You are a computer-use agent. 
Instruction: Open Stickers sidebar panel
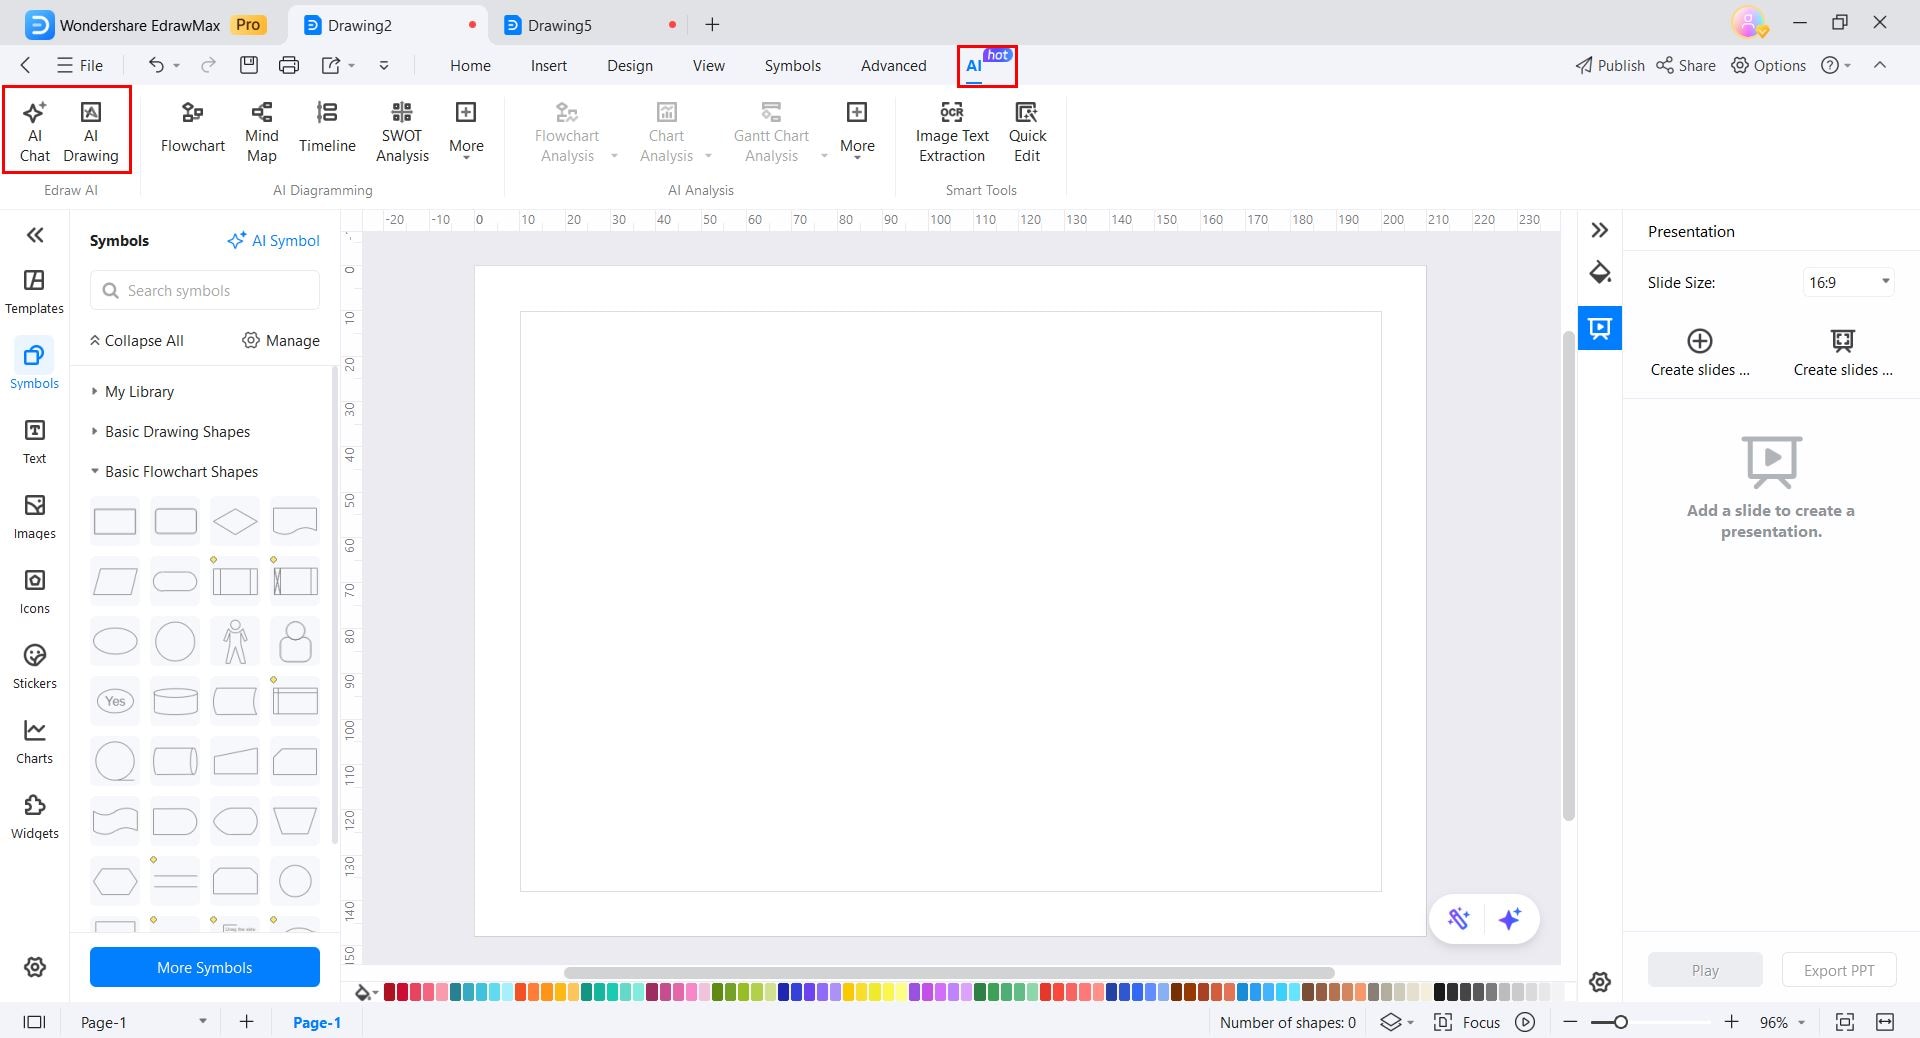(34, 666)
